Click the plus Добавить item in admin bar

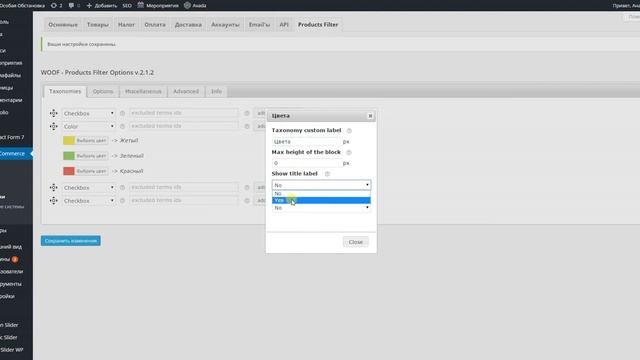point(102,6)
